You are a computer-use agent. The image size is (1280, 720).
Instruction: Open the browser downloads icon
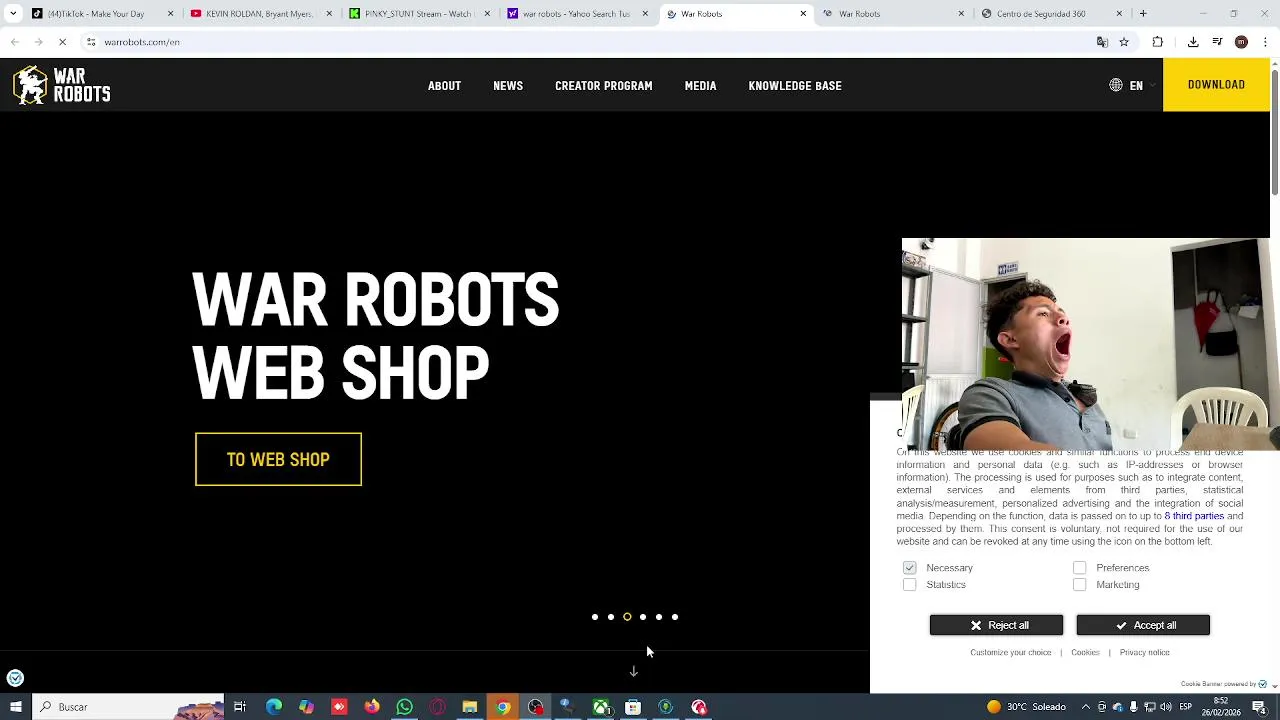(1193, 42)
